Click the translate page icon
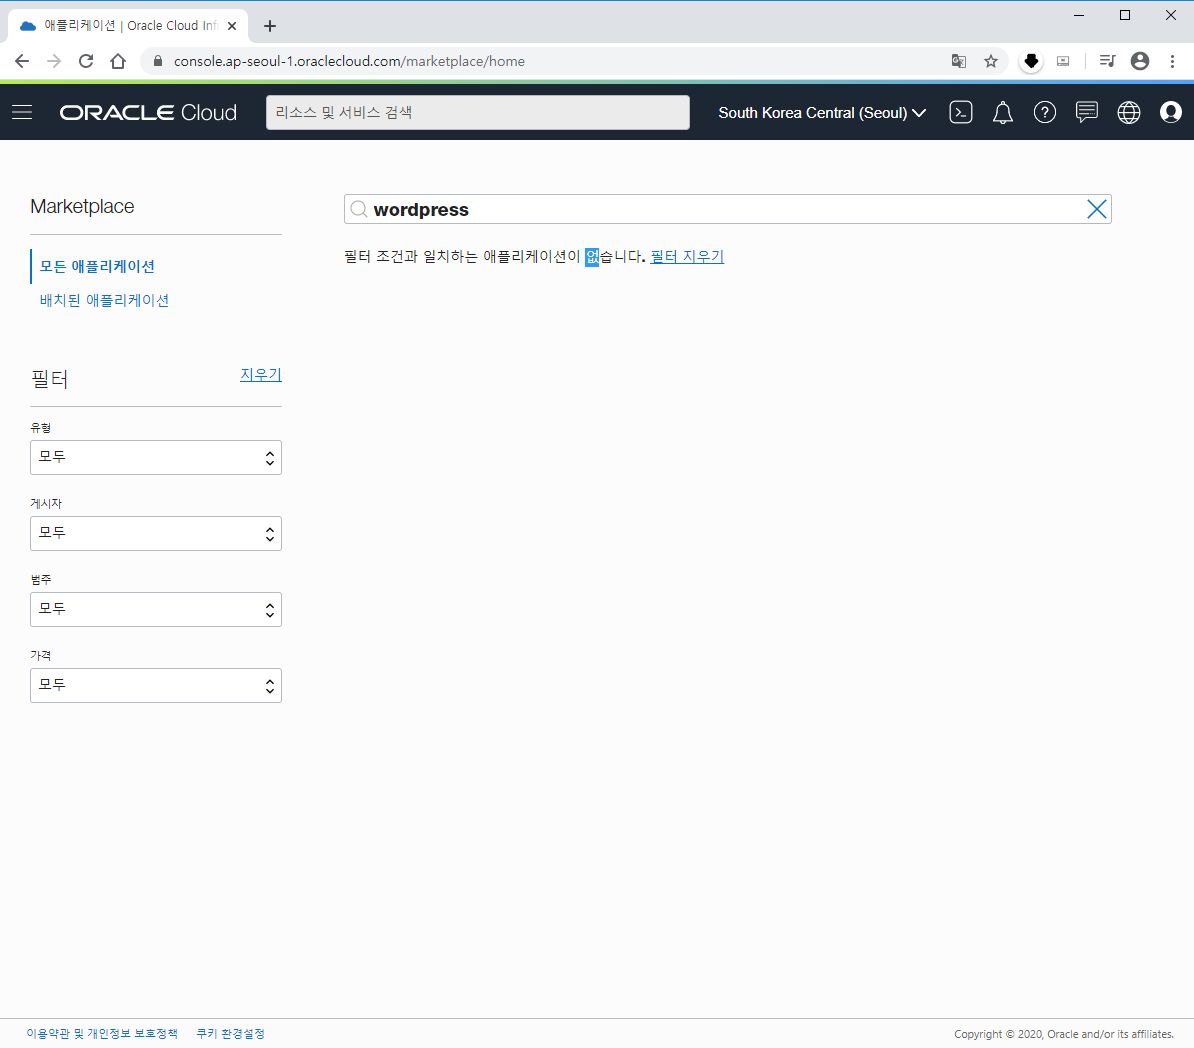The image size is (1194, 1048). pos(959,61)
